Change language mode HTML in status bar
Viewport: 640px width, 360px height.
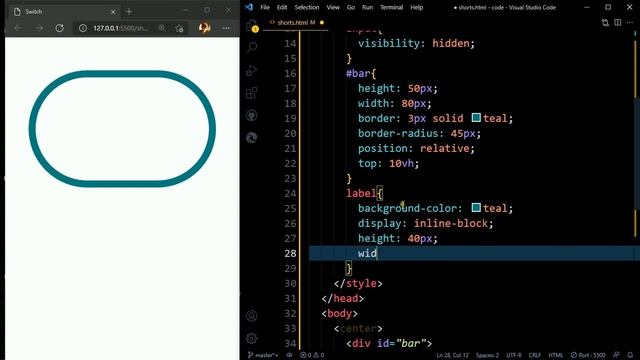click(x=556, y=355)
